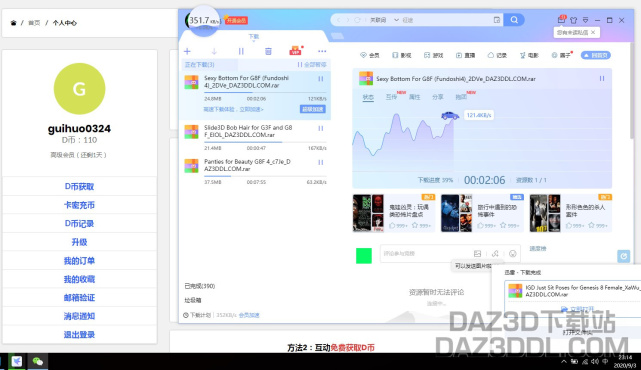Open the 影视 navigation item
Screen dimensions: 641x370
(x=401, y=55)
